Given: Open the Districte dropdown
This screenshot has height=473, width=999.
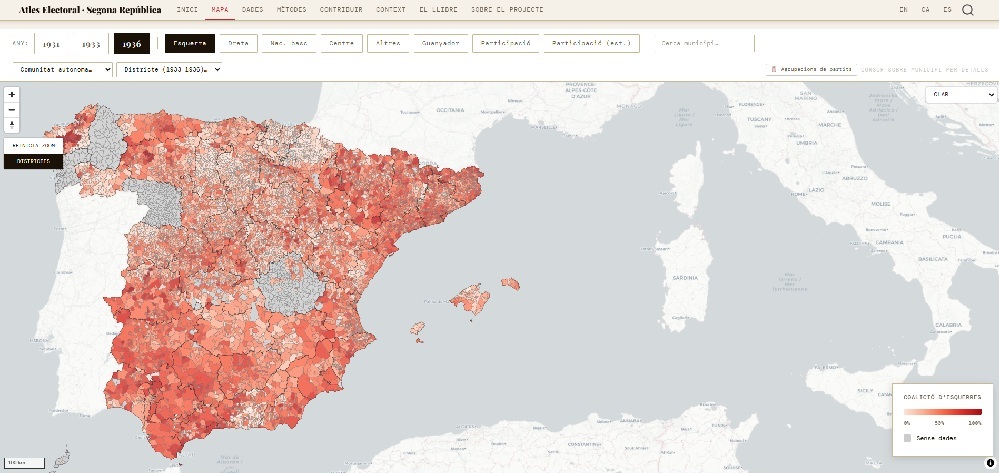Looking at the screenshot, I should coord(169,69).
